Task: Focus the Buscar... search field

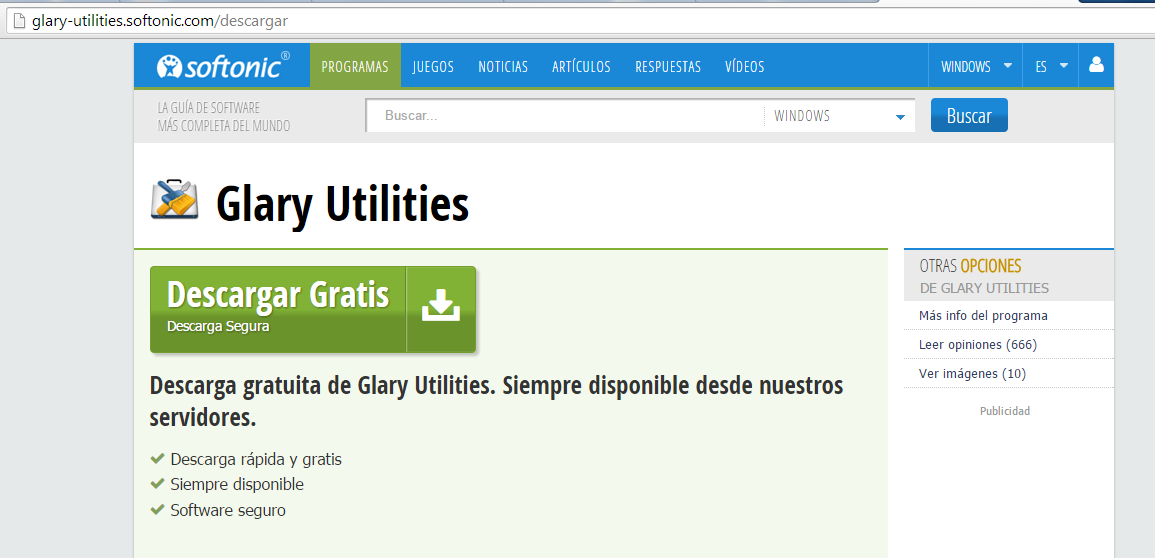Action: pyautogui.click(x=565, y=116)
